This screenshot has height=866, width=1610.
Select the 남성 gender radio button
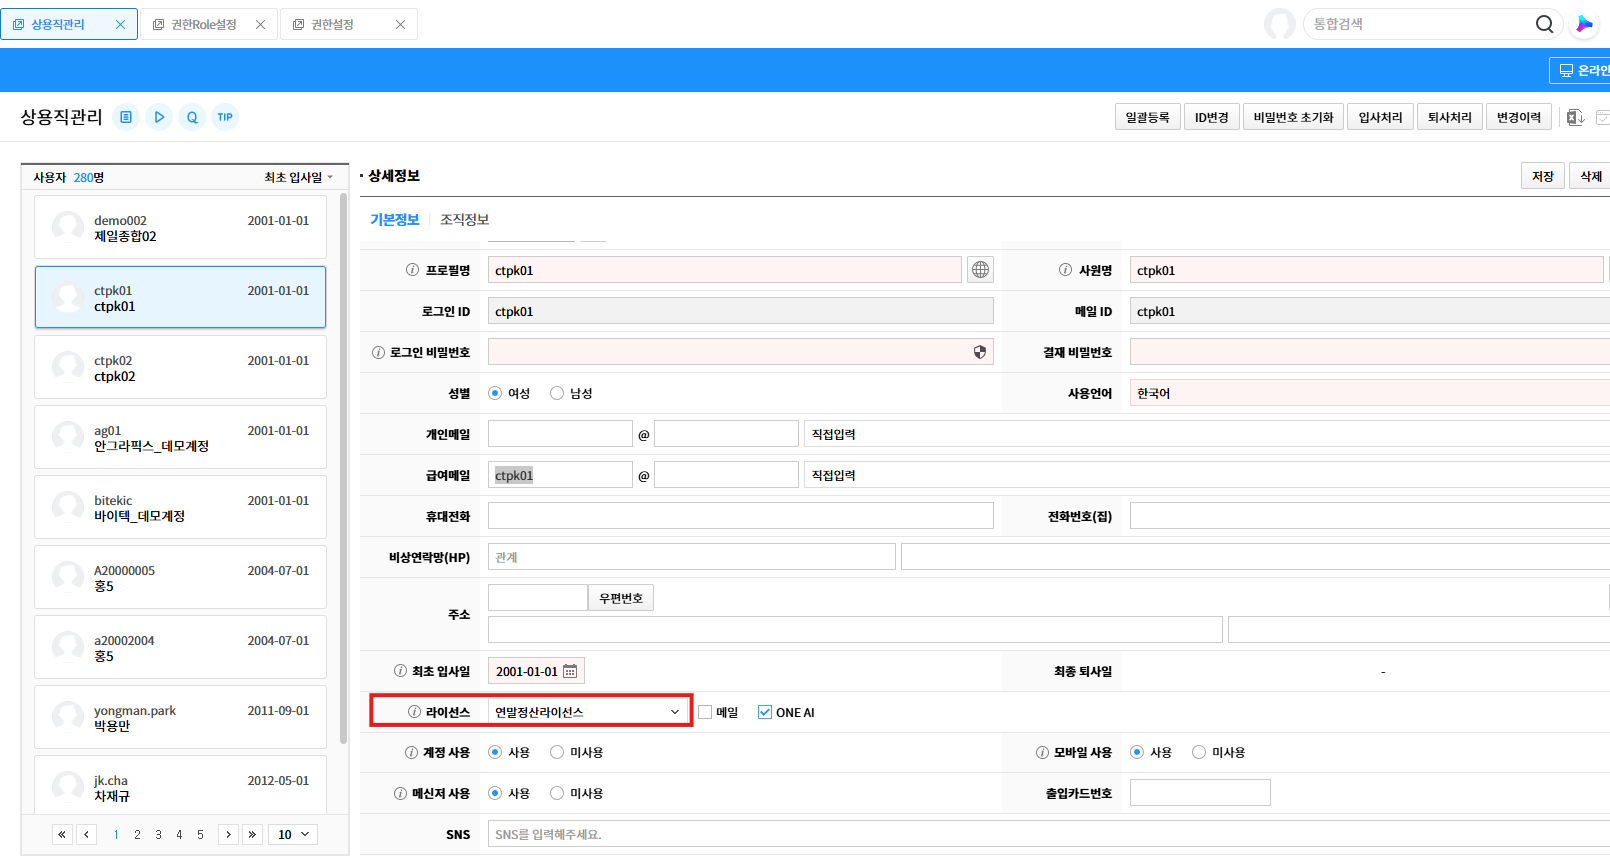pyautogui.click(x=557, y=393)
